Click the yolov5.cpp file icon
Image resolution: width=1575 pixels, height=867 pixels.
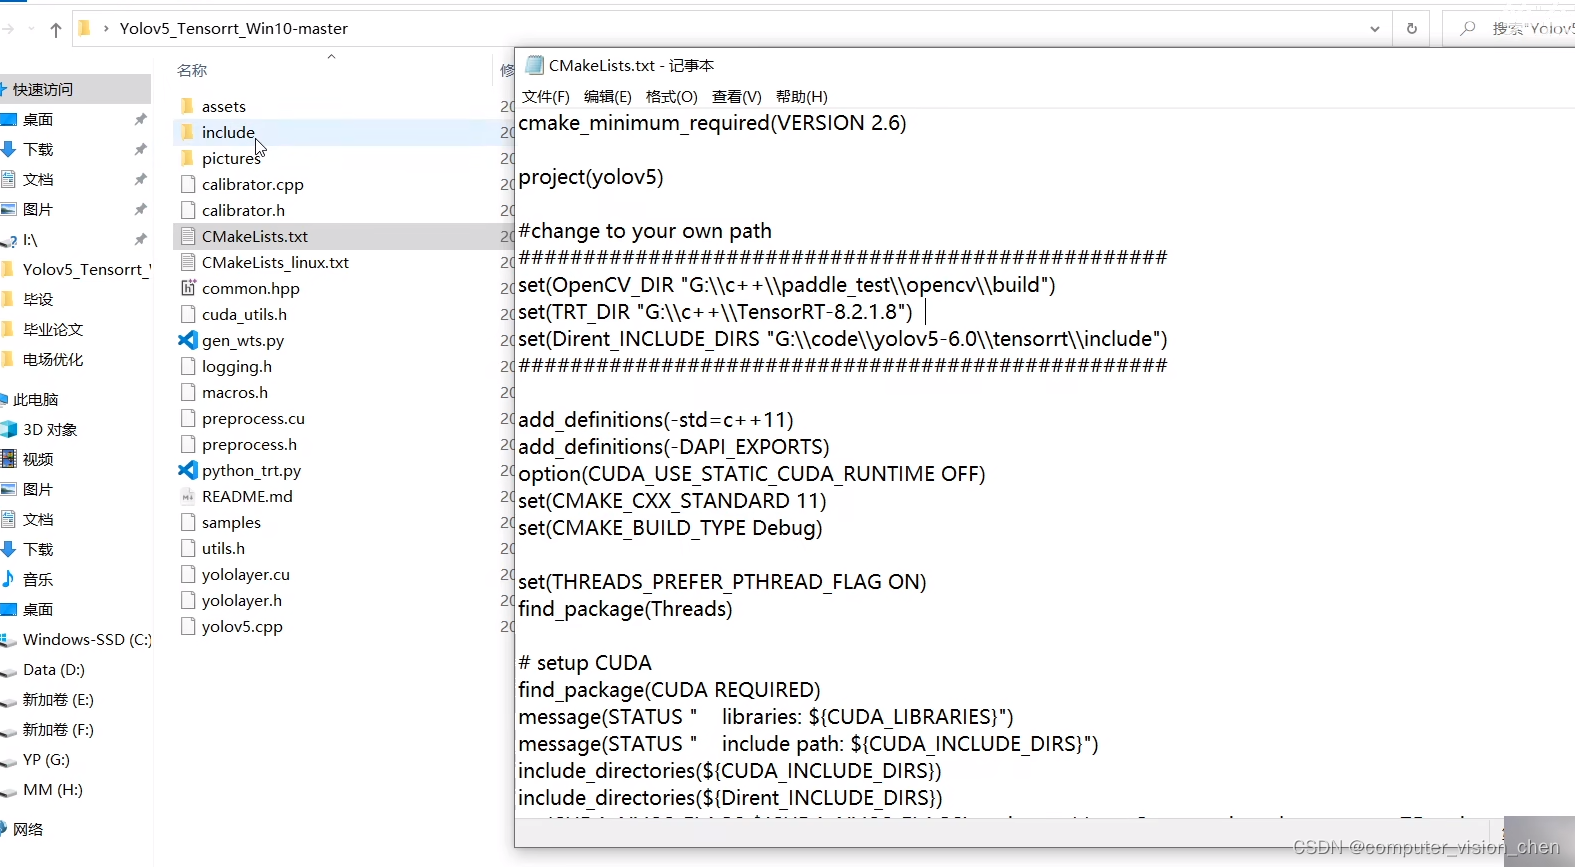tap(188, 626)
